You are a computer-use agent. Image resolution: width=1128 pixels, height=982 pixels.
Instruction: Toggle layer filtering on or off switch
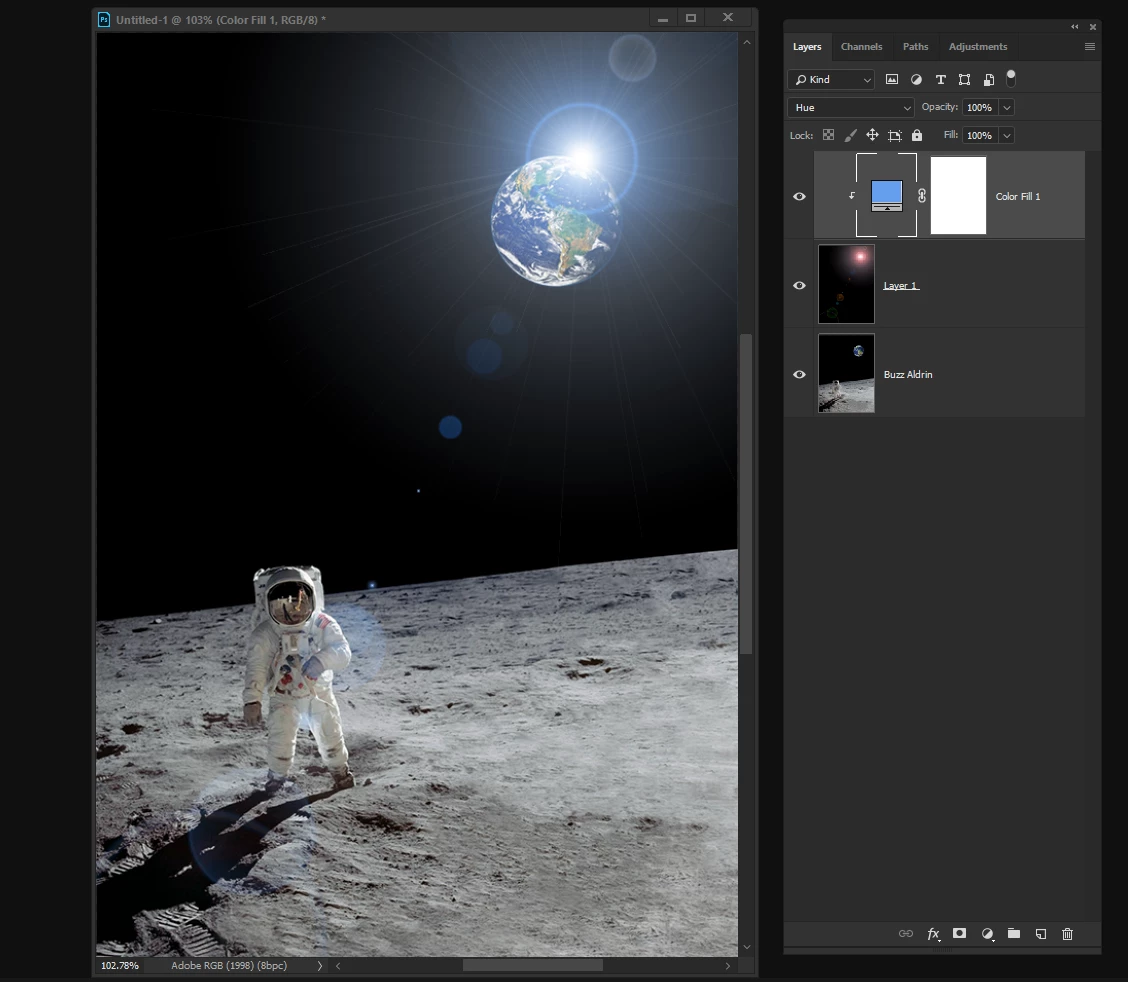click(1011, 78)
